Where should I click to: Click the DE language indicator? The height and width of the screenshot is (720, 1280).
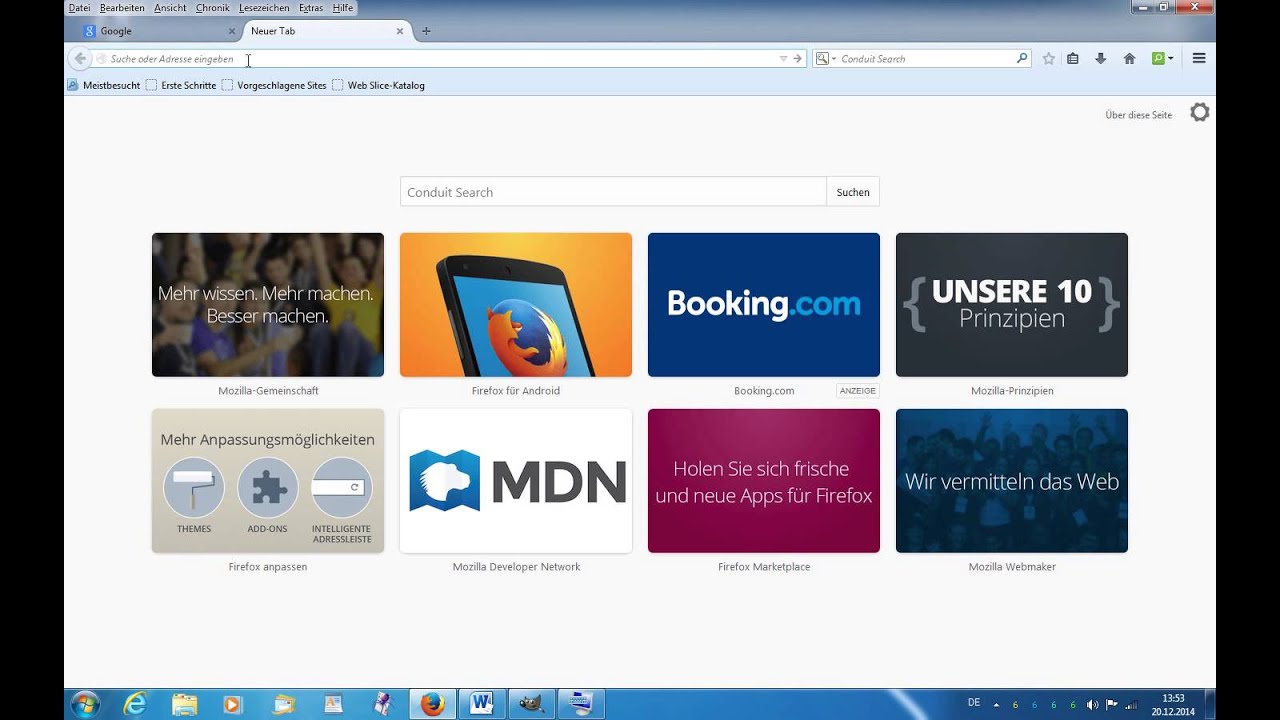pos(974,703)
